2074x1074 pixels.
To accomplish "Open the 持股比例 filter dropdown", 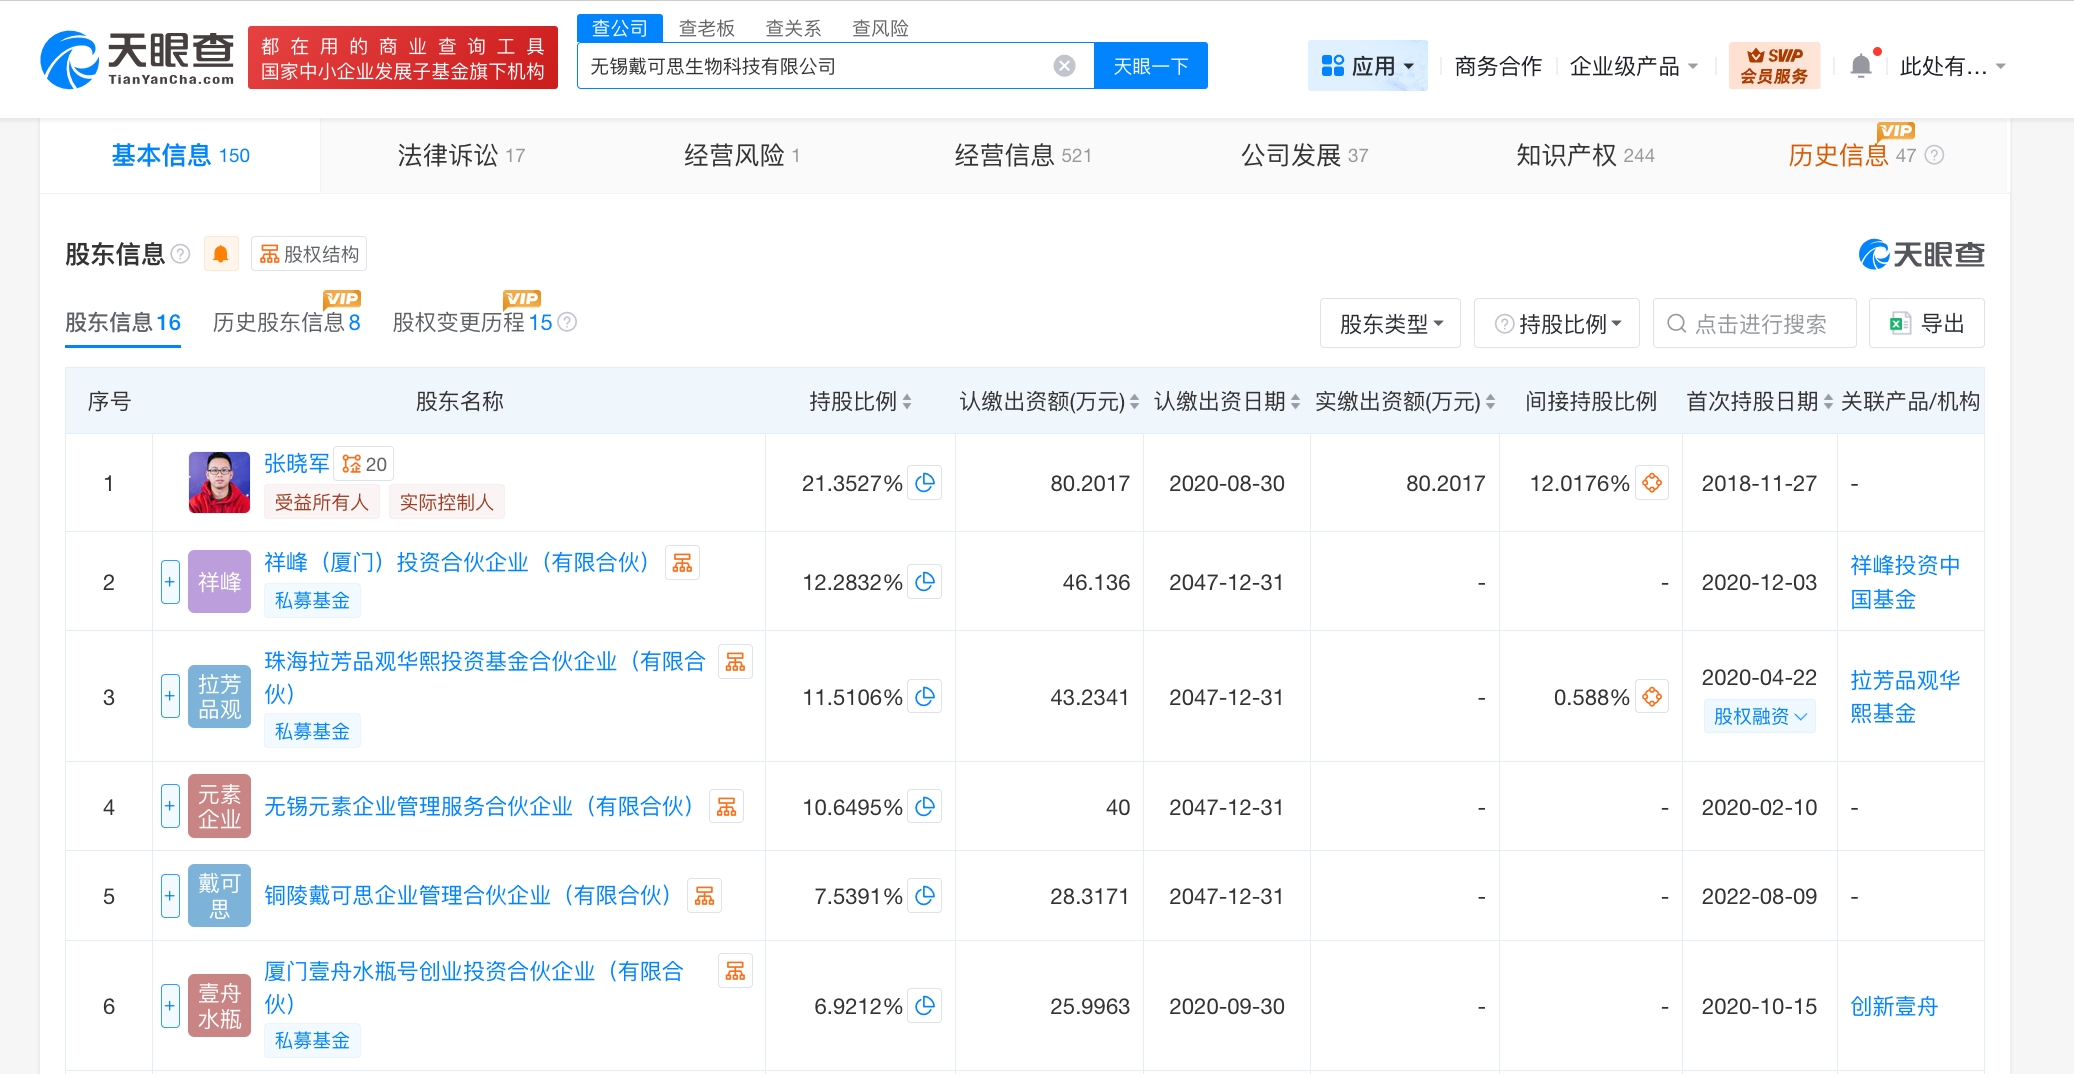I will [1557, 324].
